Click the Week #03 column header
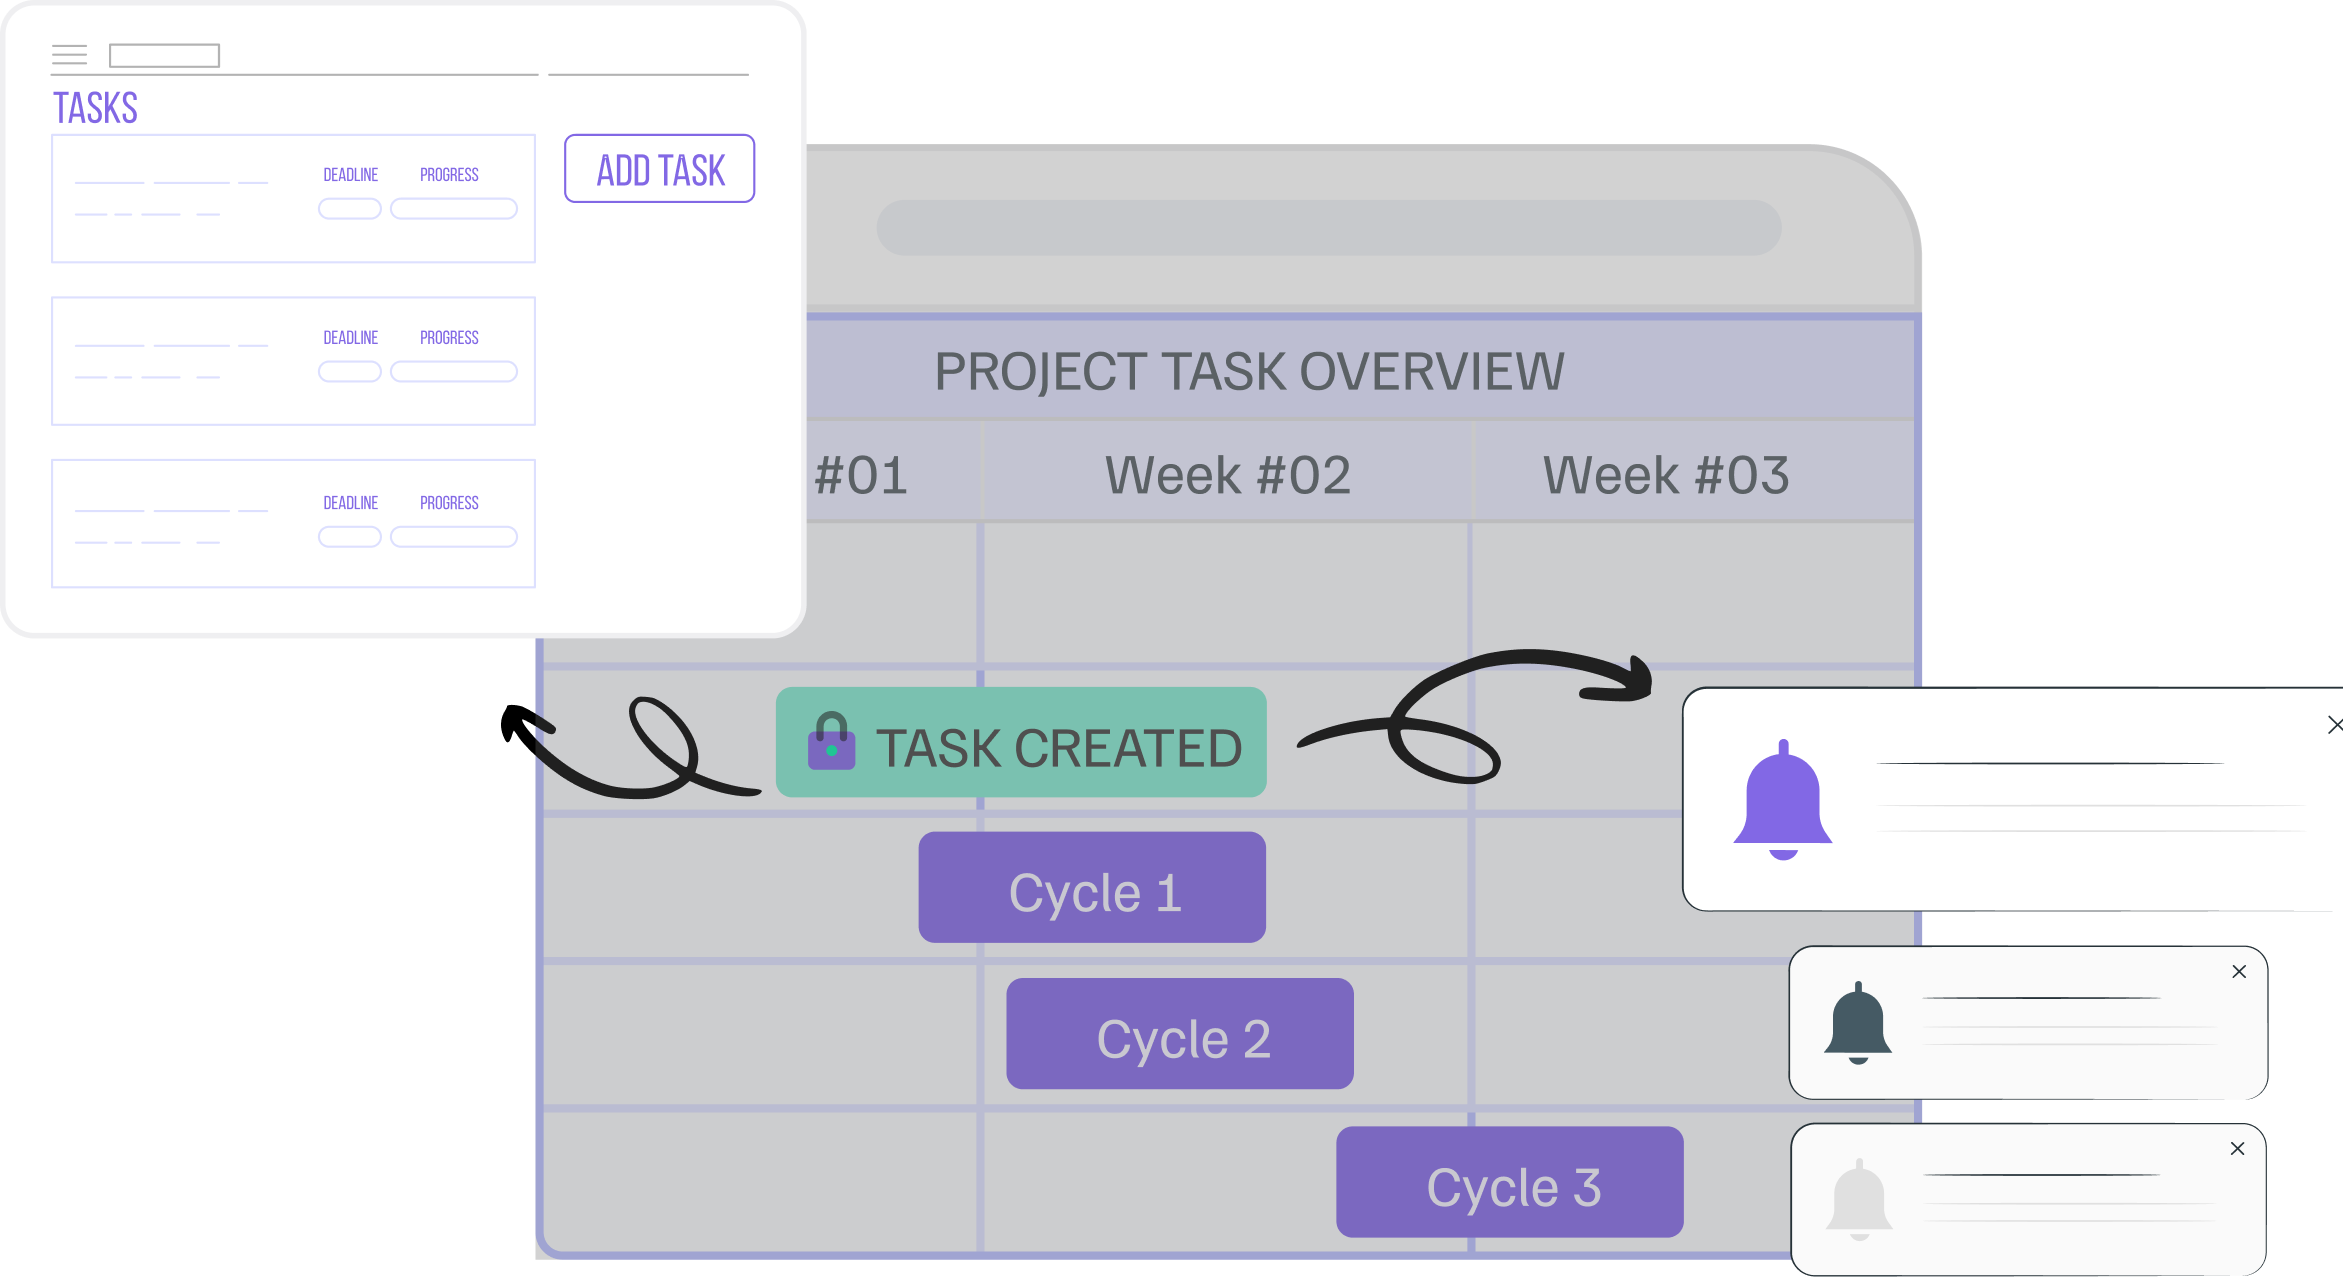Image resolution: width=2343 pixels, height=1277 pixels. [x=1665, y=474]
